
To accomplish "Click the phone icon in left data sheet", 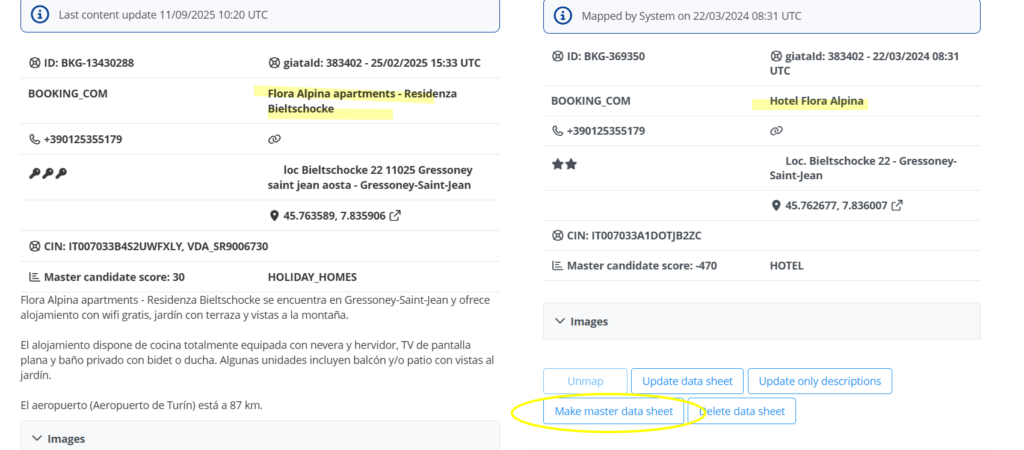I will pyautogui.click(x=35, y=140).
